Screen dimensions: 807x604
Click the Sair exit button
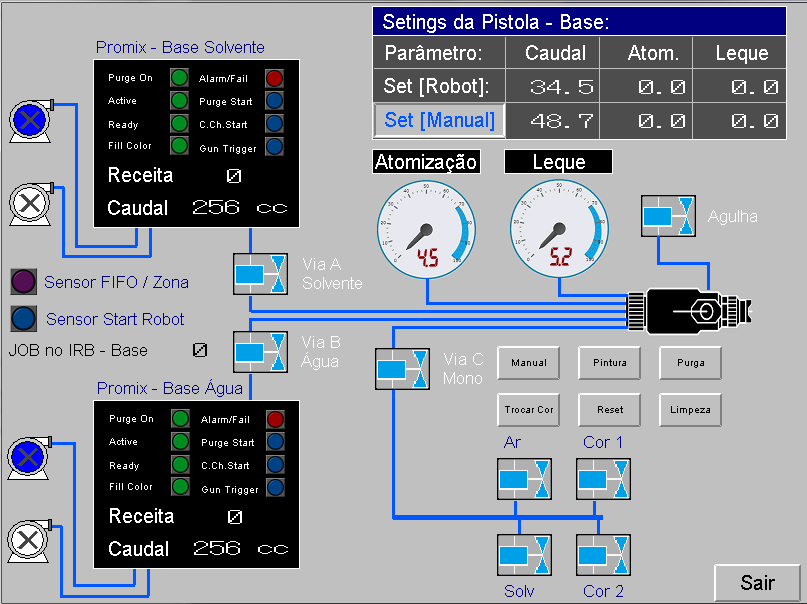[757, 583]
